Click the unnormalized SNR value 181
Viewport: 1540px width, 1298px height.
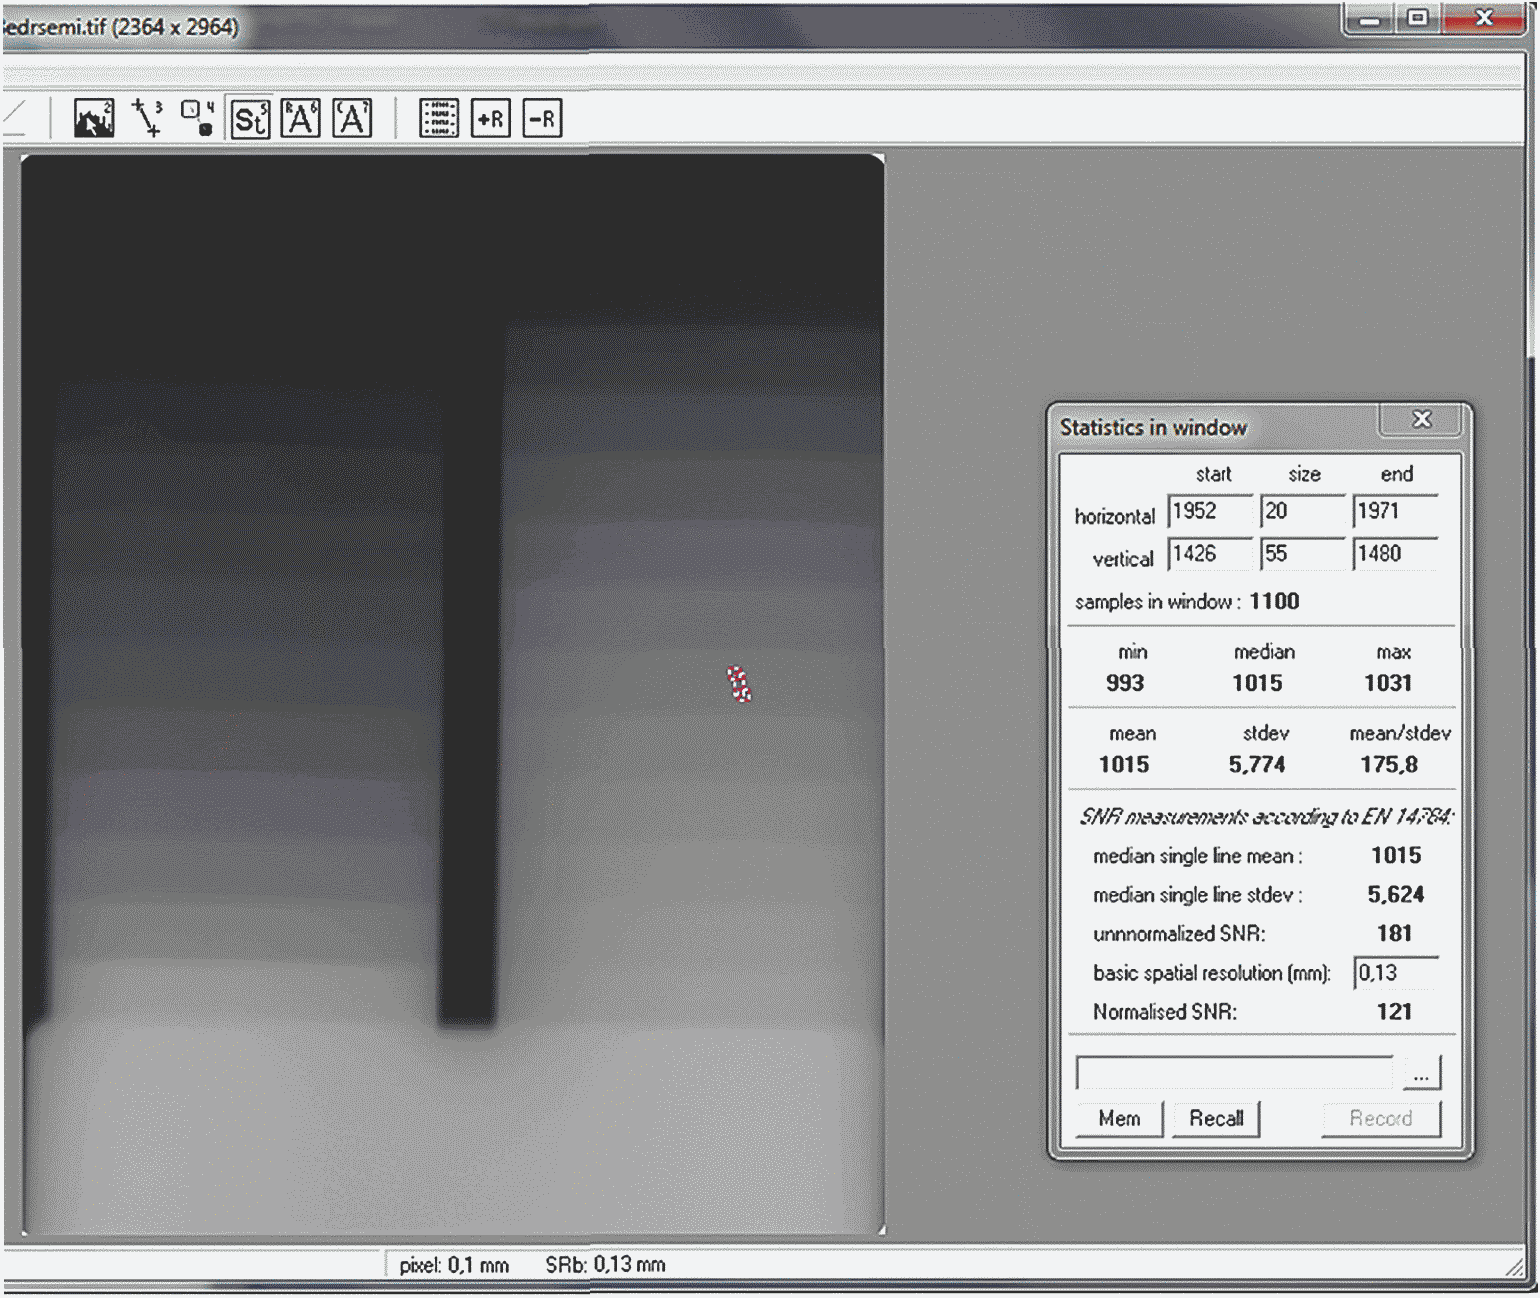(x=1394, y=934)
